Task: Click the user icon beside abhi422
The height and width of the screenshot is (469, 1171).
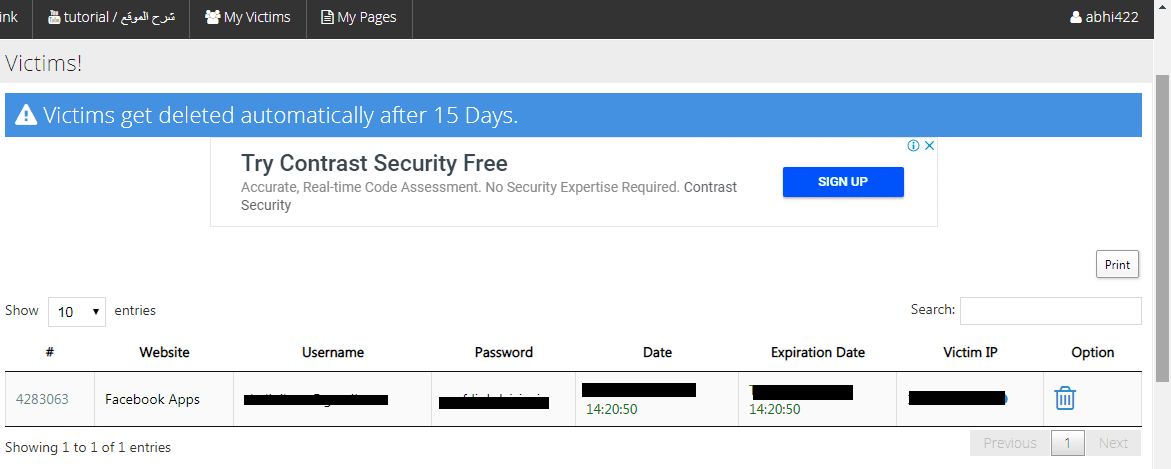Action: coord(1075,16)
